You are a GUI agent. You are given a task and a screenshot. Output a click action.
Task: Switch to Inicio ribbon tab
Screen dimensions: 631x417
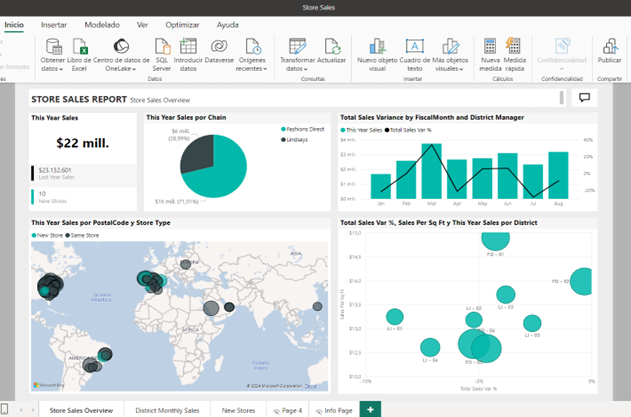tap(14, 25)
